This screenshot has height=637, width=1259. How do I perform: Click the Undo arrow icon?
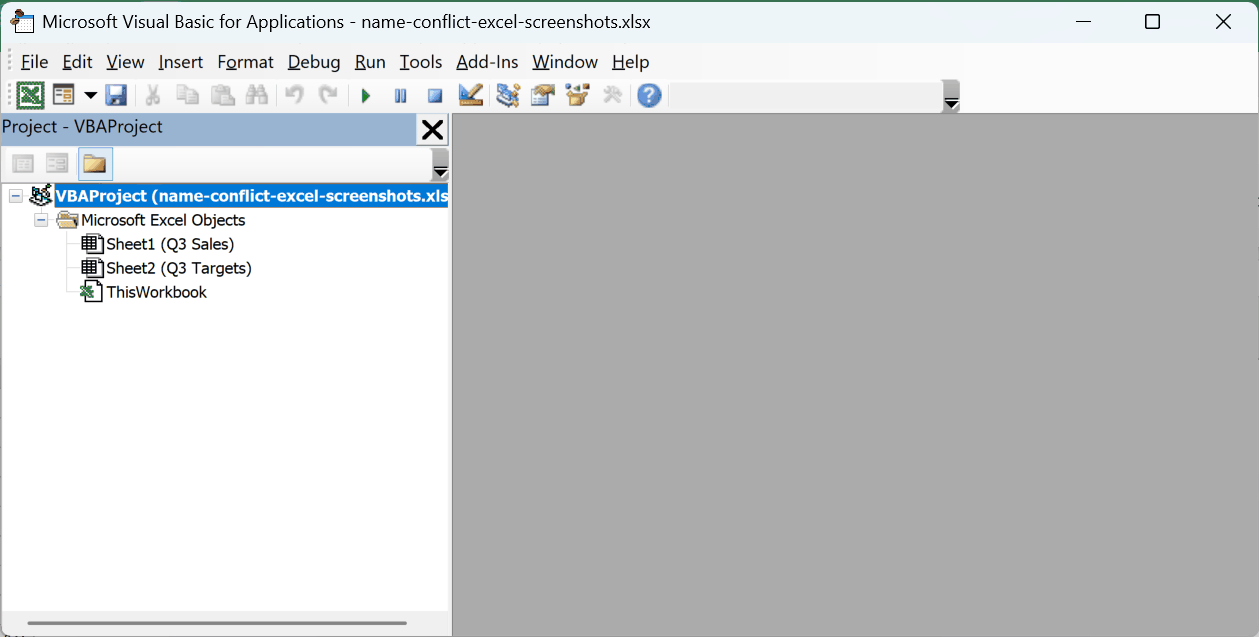point(294,95)
